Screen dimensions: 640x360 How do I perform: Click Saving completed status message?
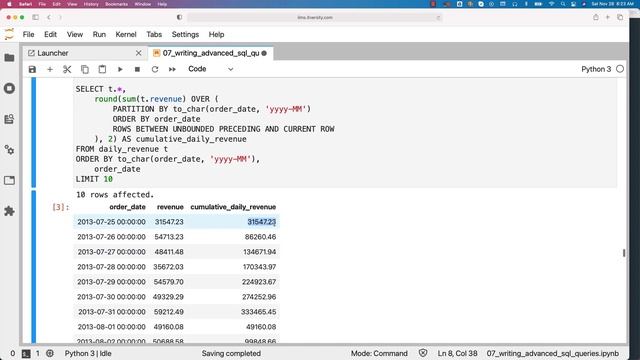(x=231, y=353)
